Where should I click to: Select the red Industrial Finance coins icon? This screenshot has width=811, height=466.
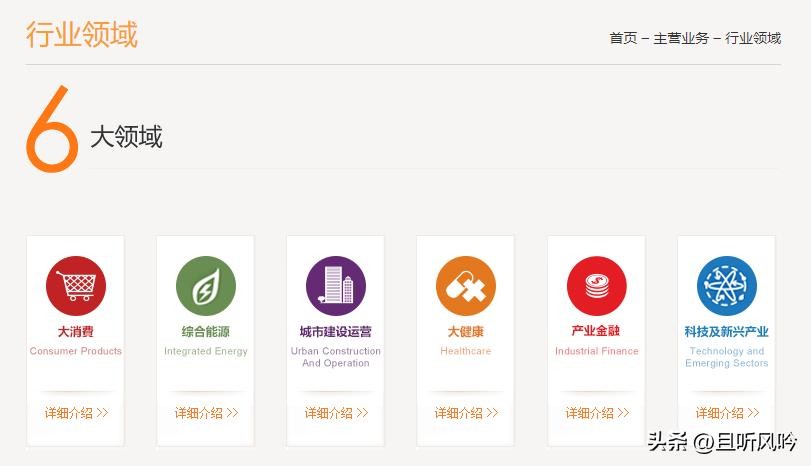pyautogui.click(x=596, y=286)
